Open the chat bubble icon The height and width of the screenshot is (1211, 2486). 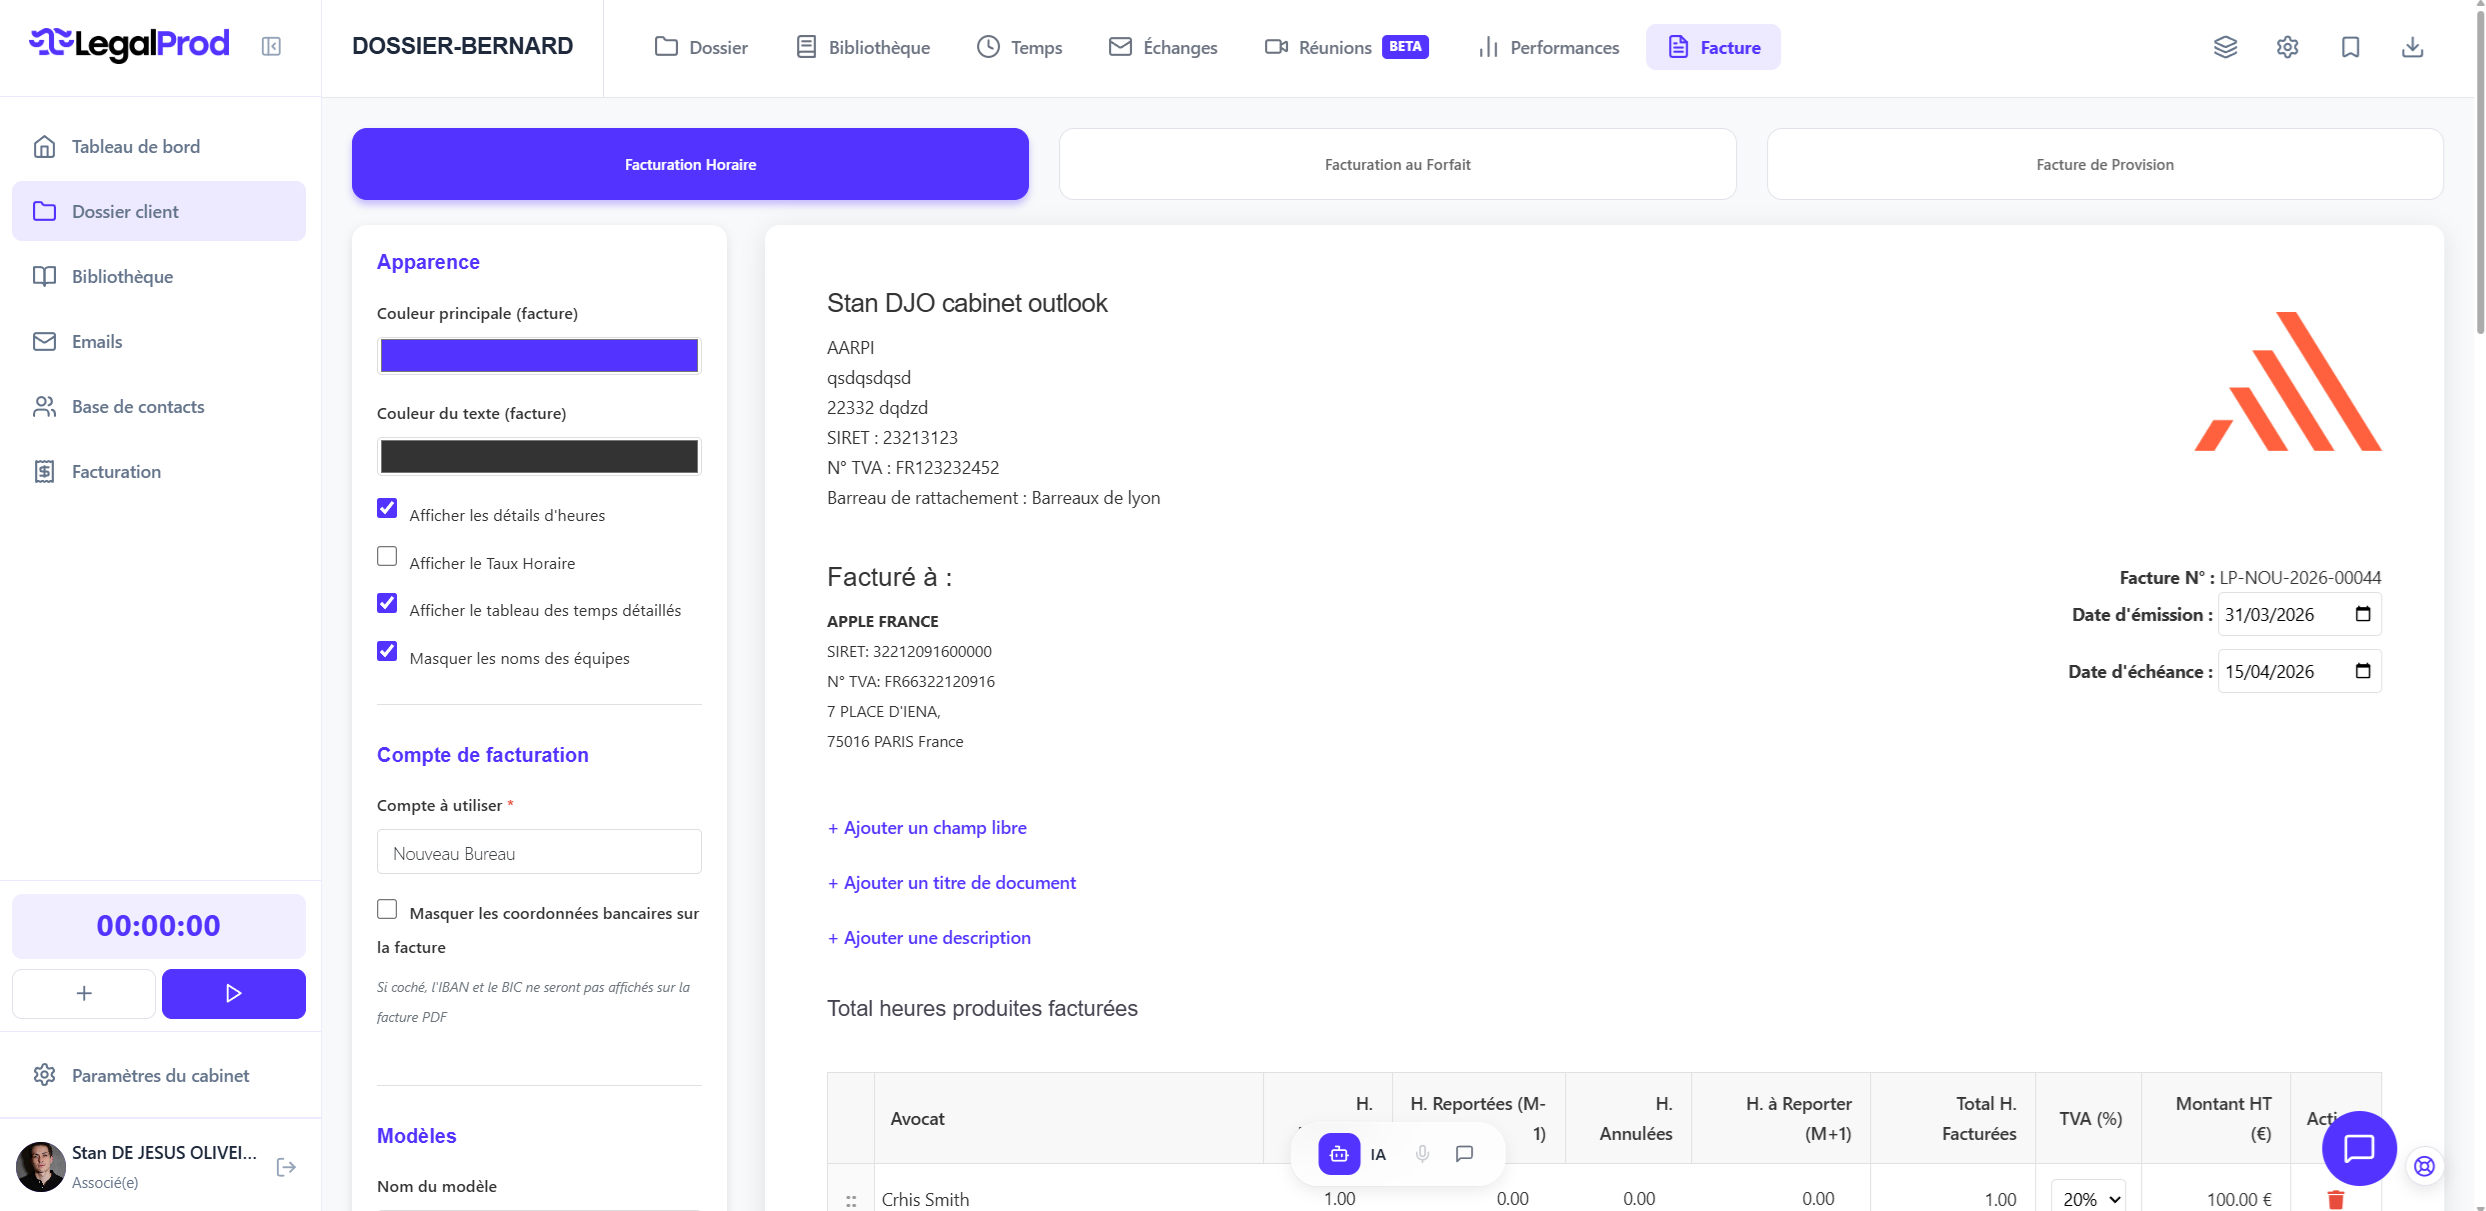pos(1464,1153)
